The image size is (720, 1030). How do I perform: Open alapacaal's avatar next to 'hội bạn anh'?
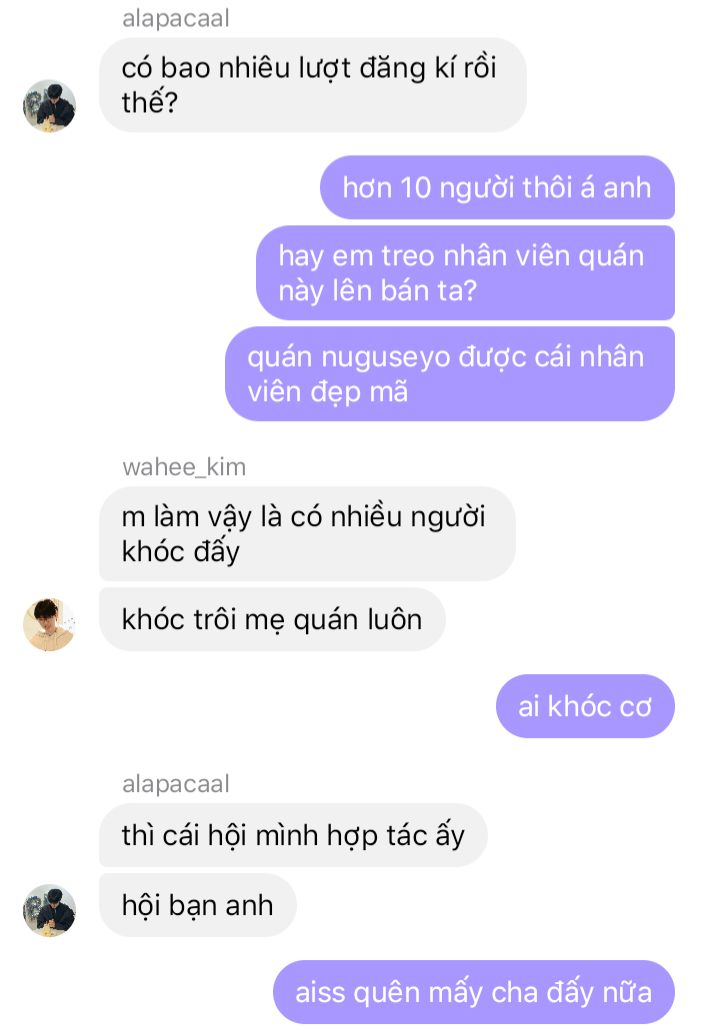[49, 910]
